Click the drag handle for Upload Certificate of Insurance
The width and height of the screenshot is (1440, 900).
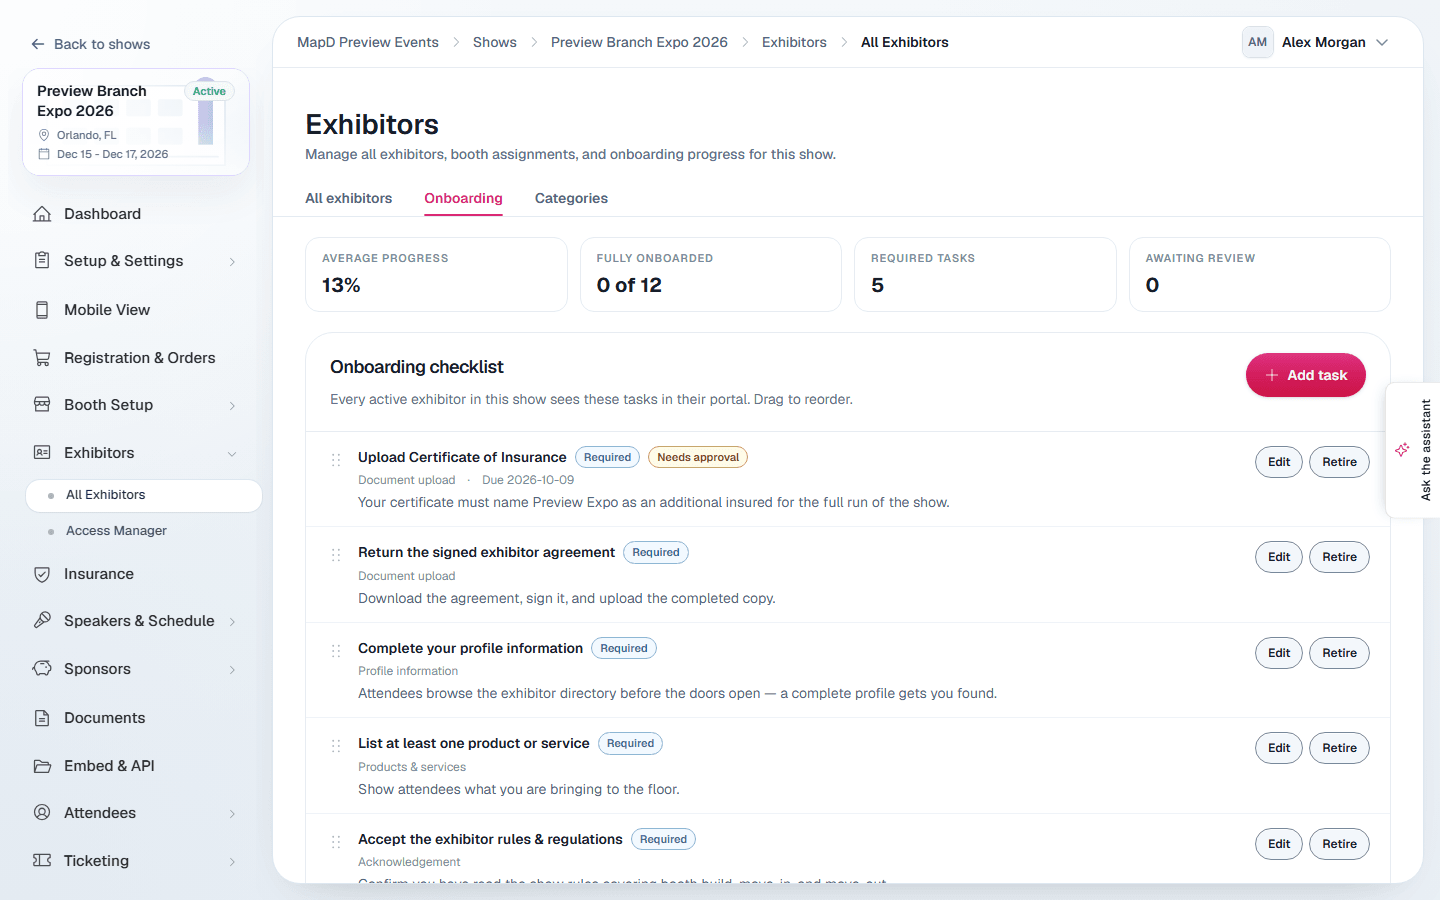pos(336,460)
